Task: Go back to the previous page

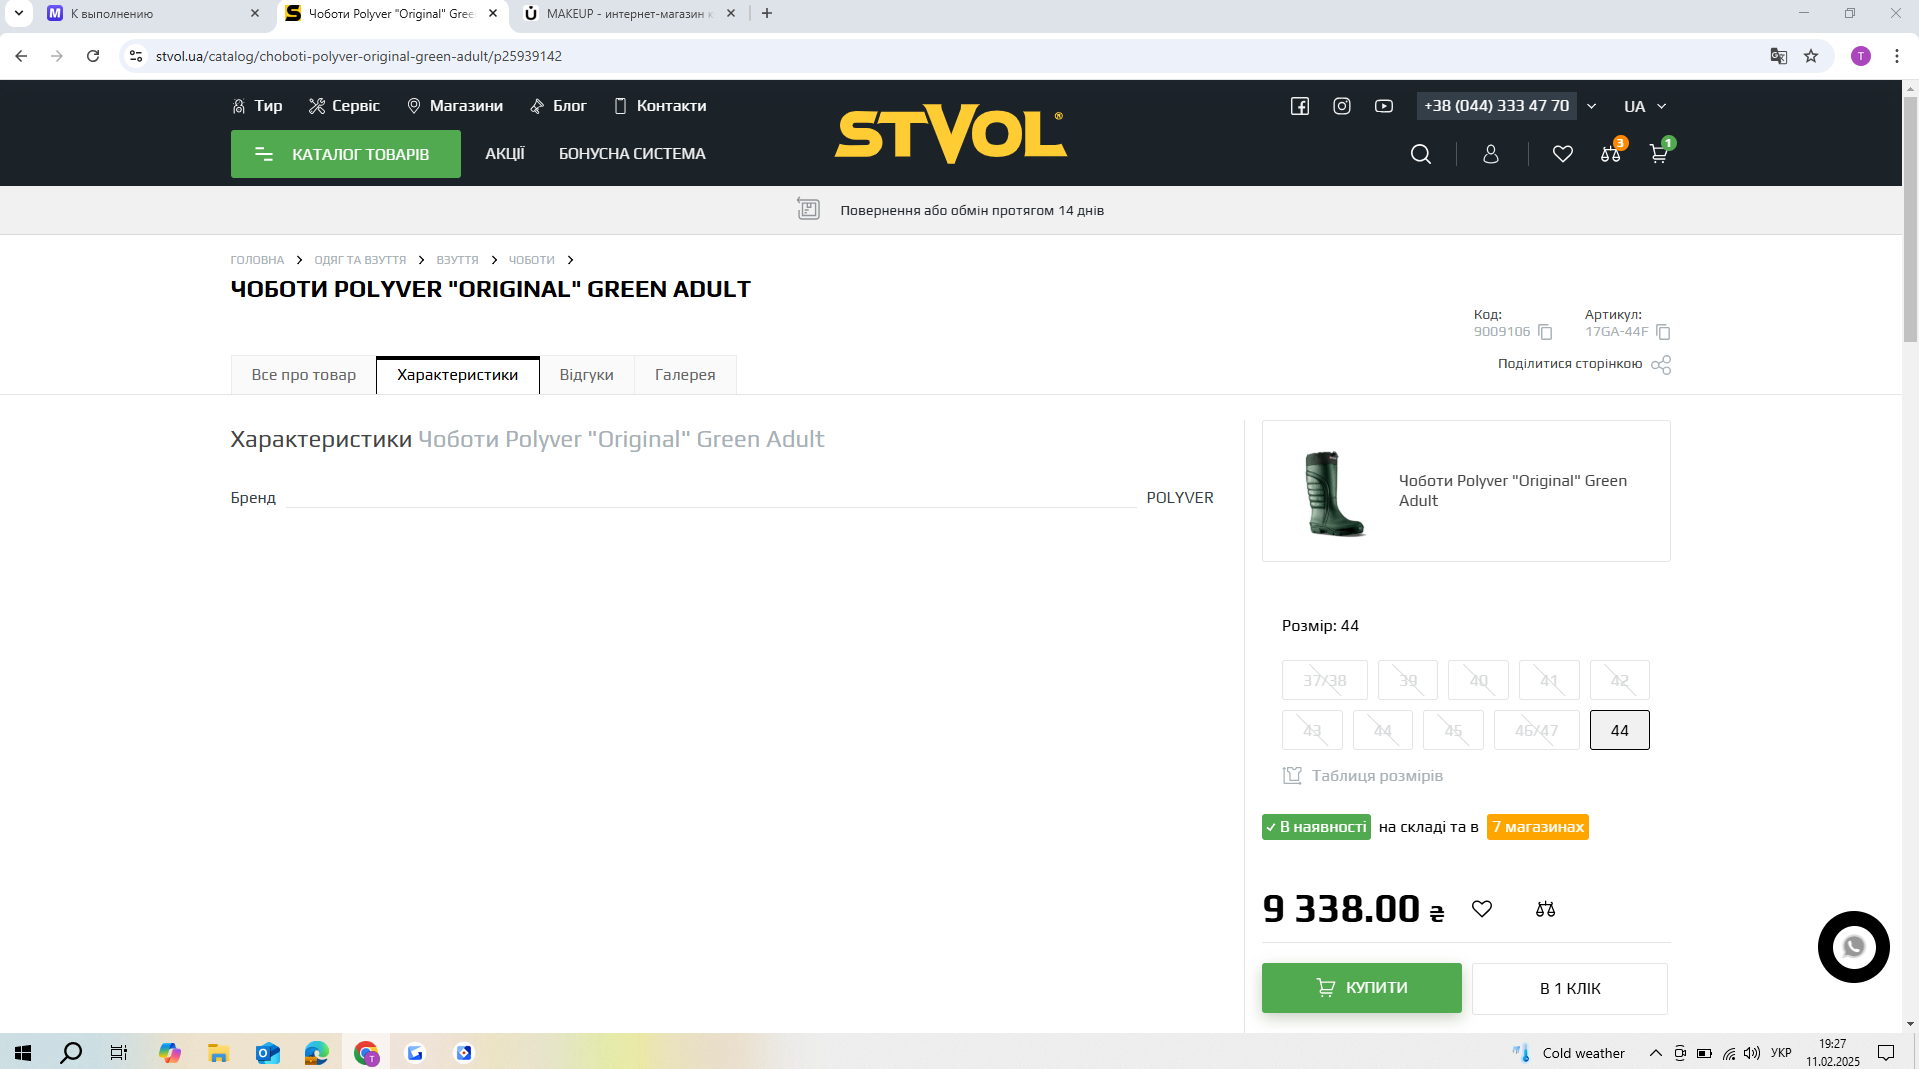Action: tap(21, 56)
